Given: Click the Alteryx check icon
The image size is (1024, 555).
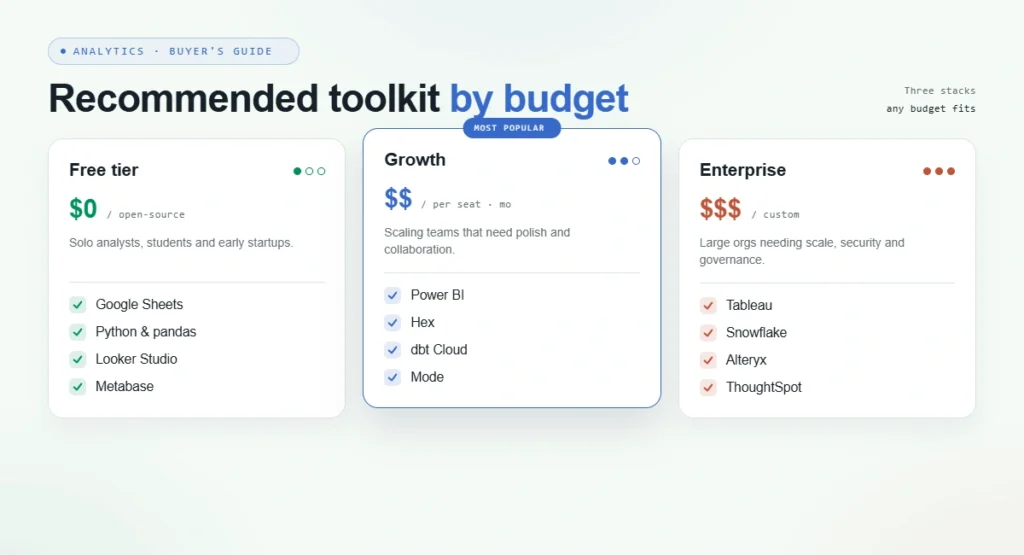Looking at the screenshot, I should click(x=708, y=360).
